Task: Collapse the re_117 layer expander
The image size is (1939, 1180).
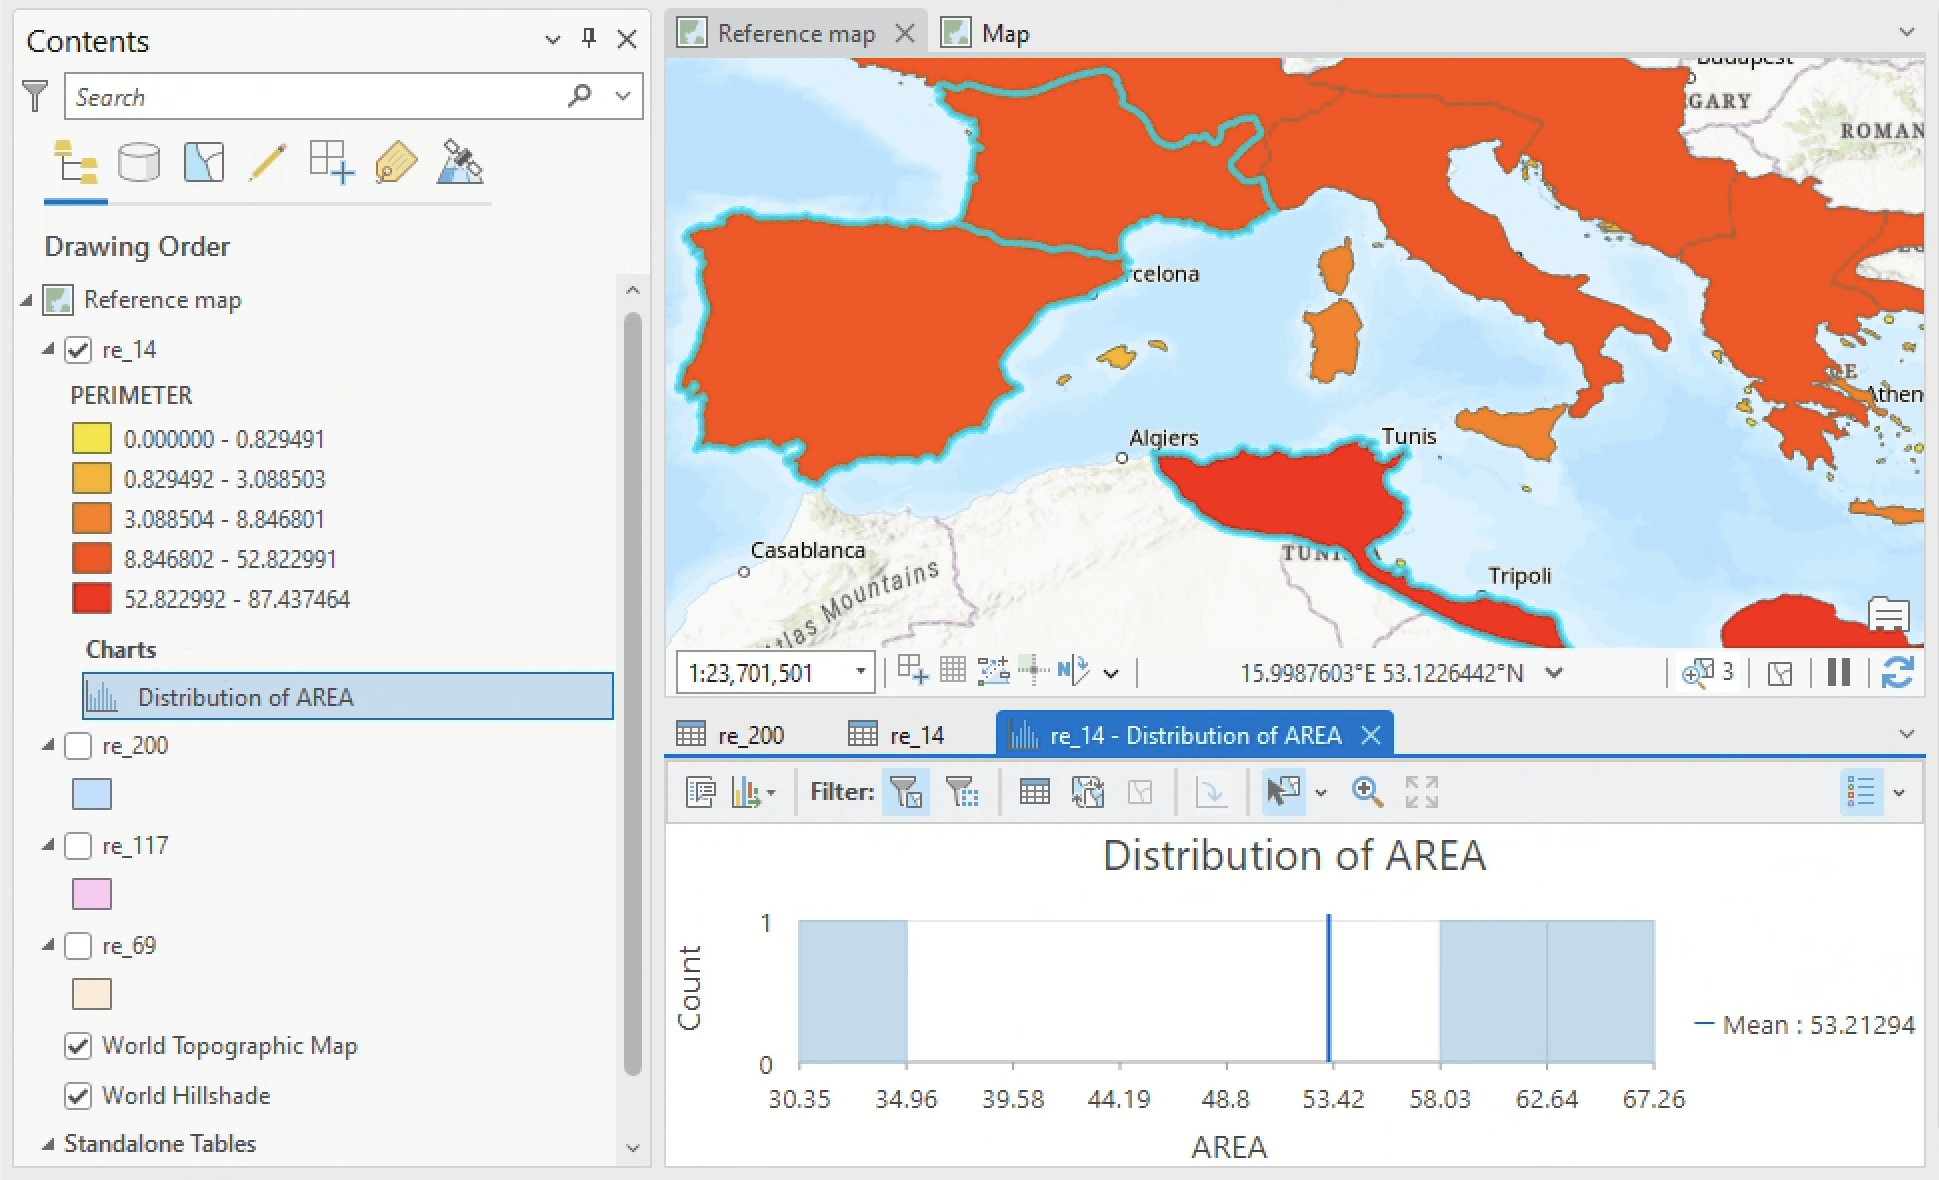Action: (x=48, y=845)
